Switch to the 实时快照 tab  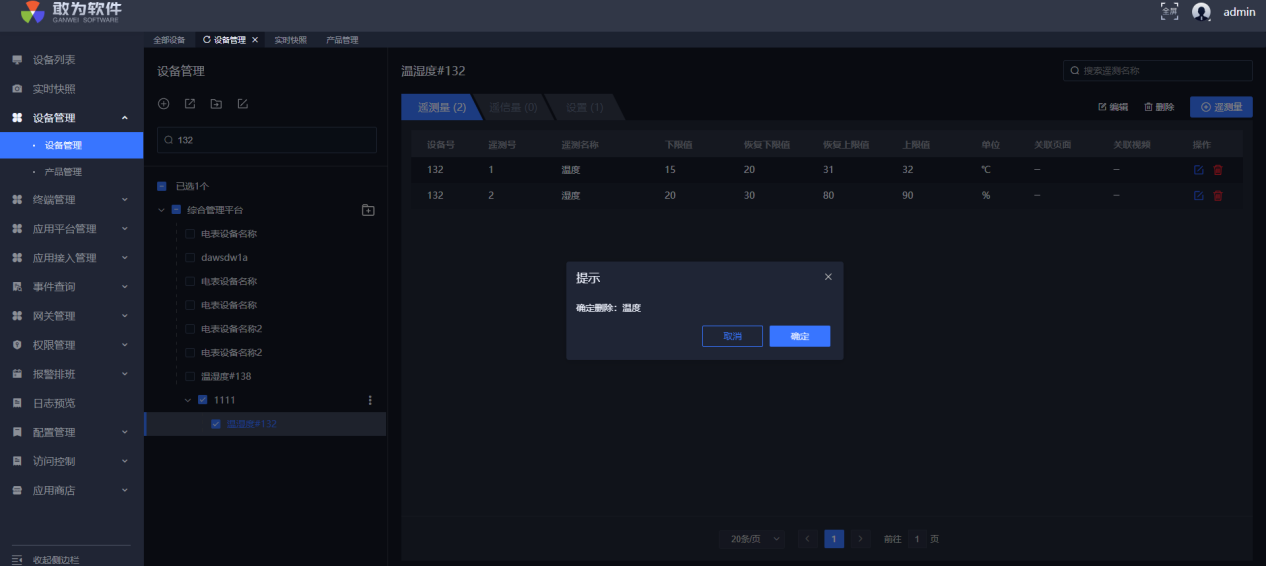coord(291,40)
